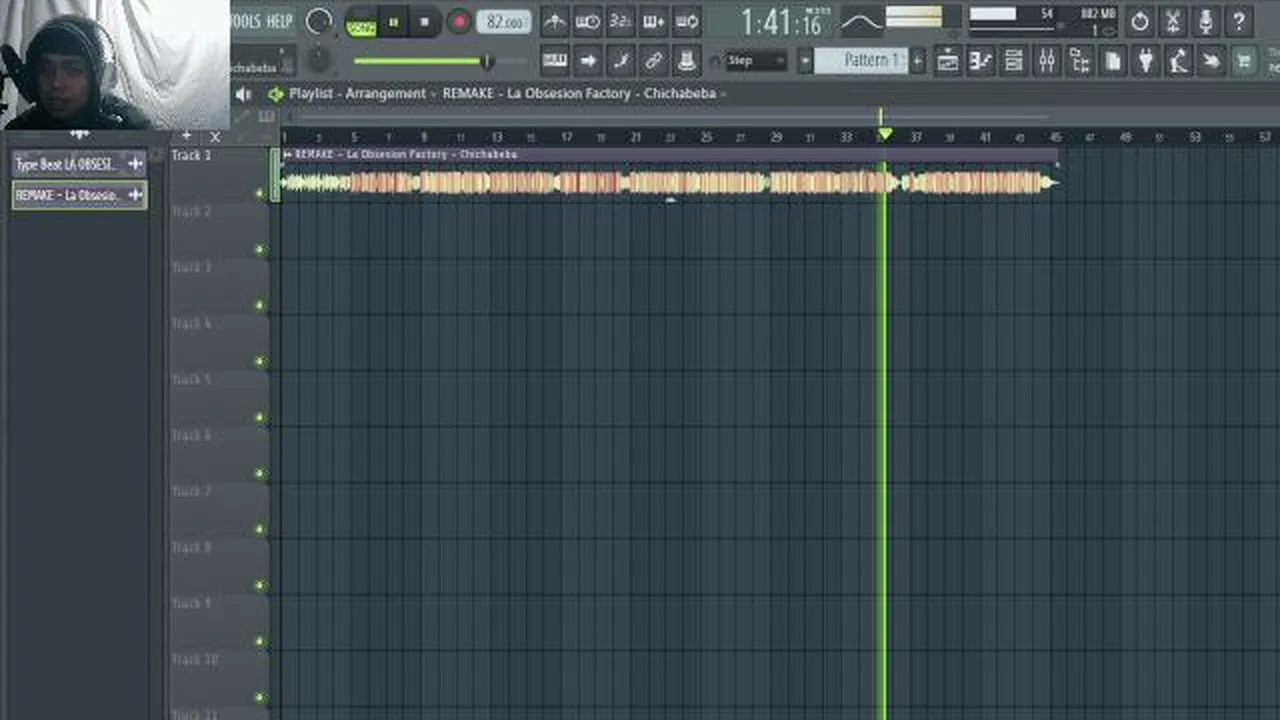Image resolution: width=1280 pixels, height=720 pixels.
Task: Open the pattern selector dropdown arrow
Action: pyautogui.click(x=805, y=61)
